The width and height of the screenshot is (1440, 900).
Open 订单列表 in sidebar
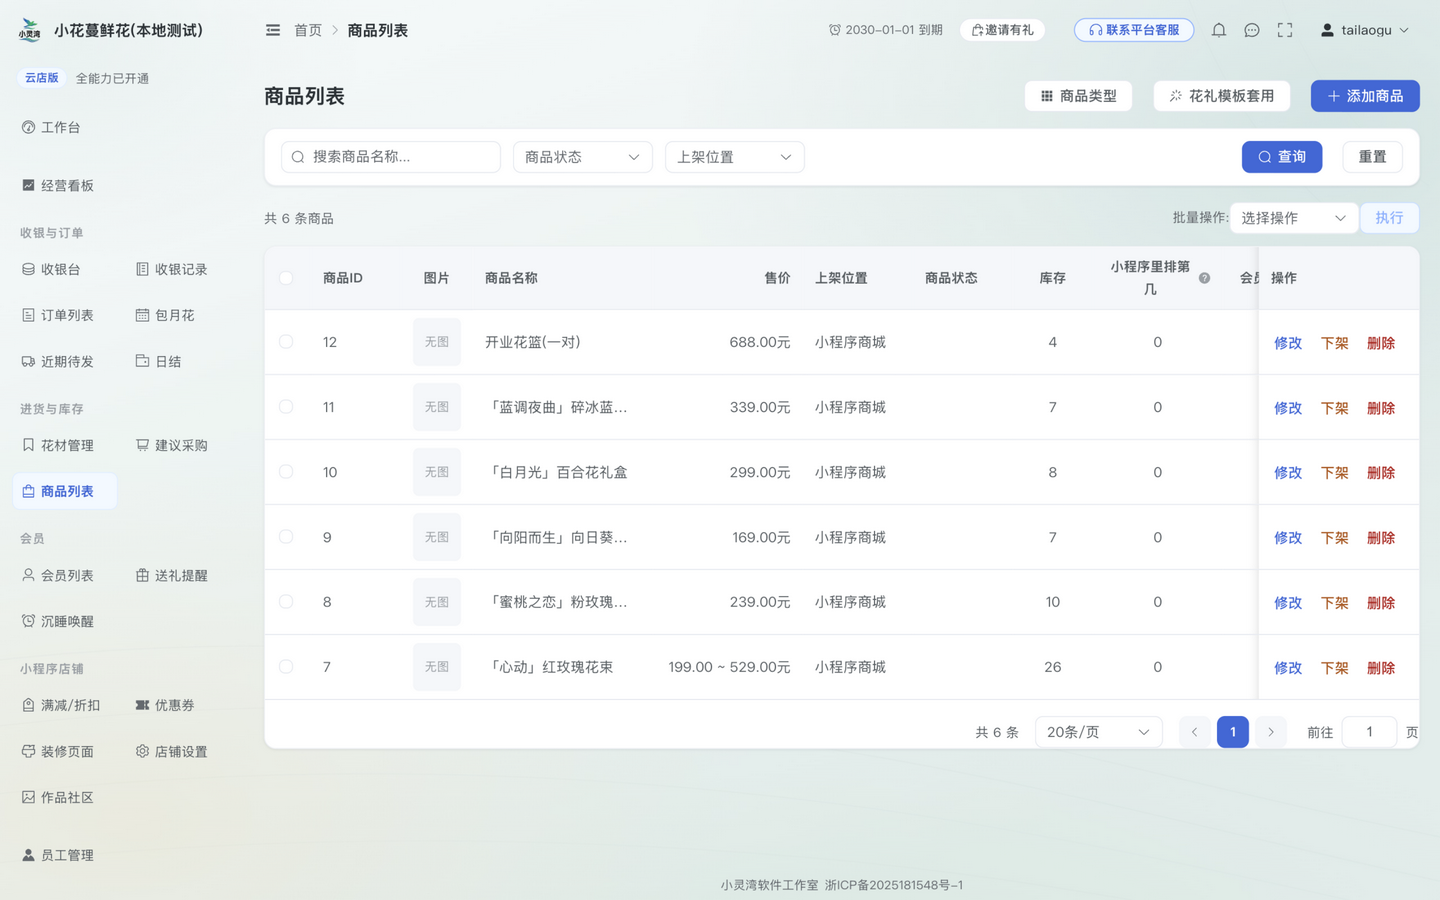click(x=58, y=315)
